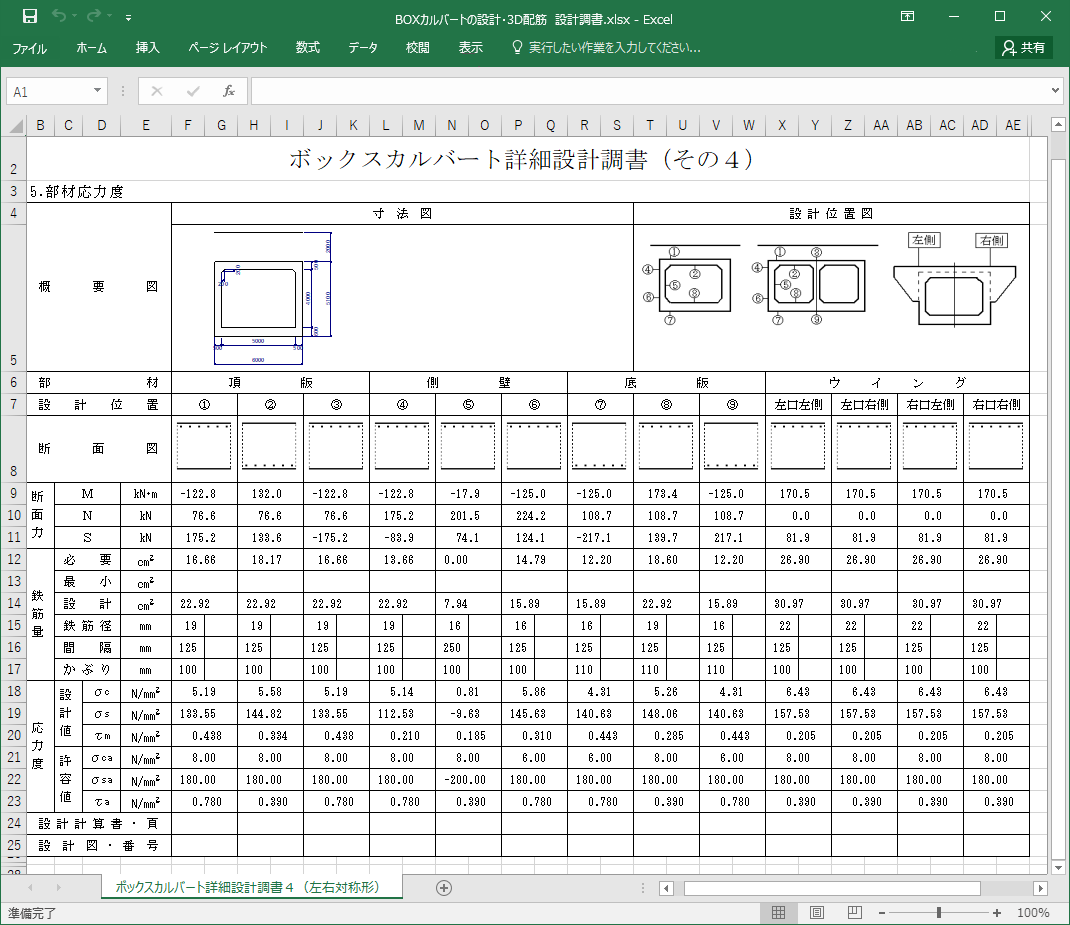The height and width of the screenshot is (925, 1070).
Task: Click the 設計位置図 header cell
Action: coord(831,214)
